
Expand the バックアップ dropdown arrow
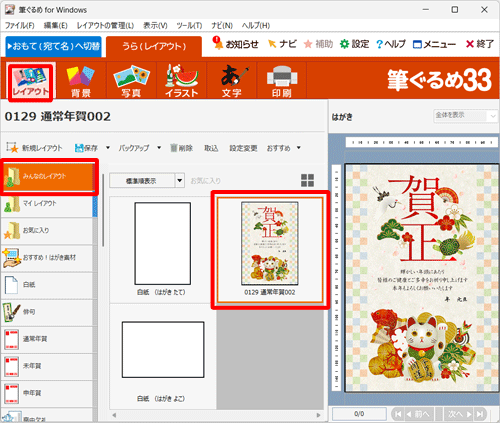pos(159,148)
